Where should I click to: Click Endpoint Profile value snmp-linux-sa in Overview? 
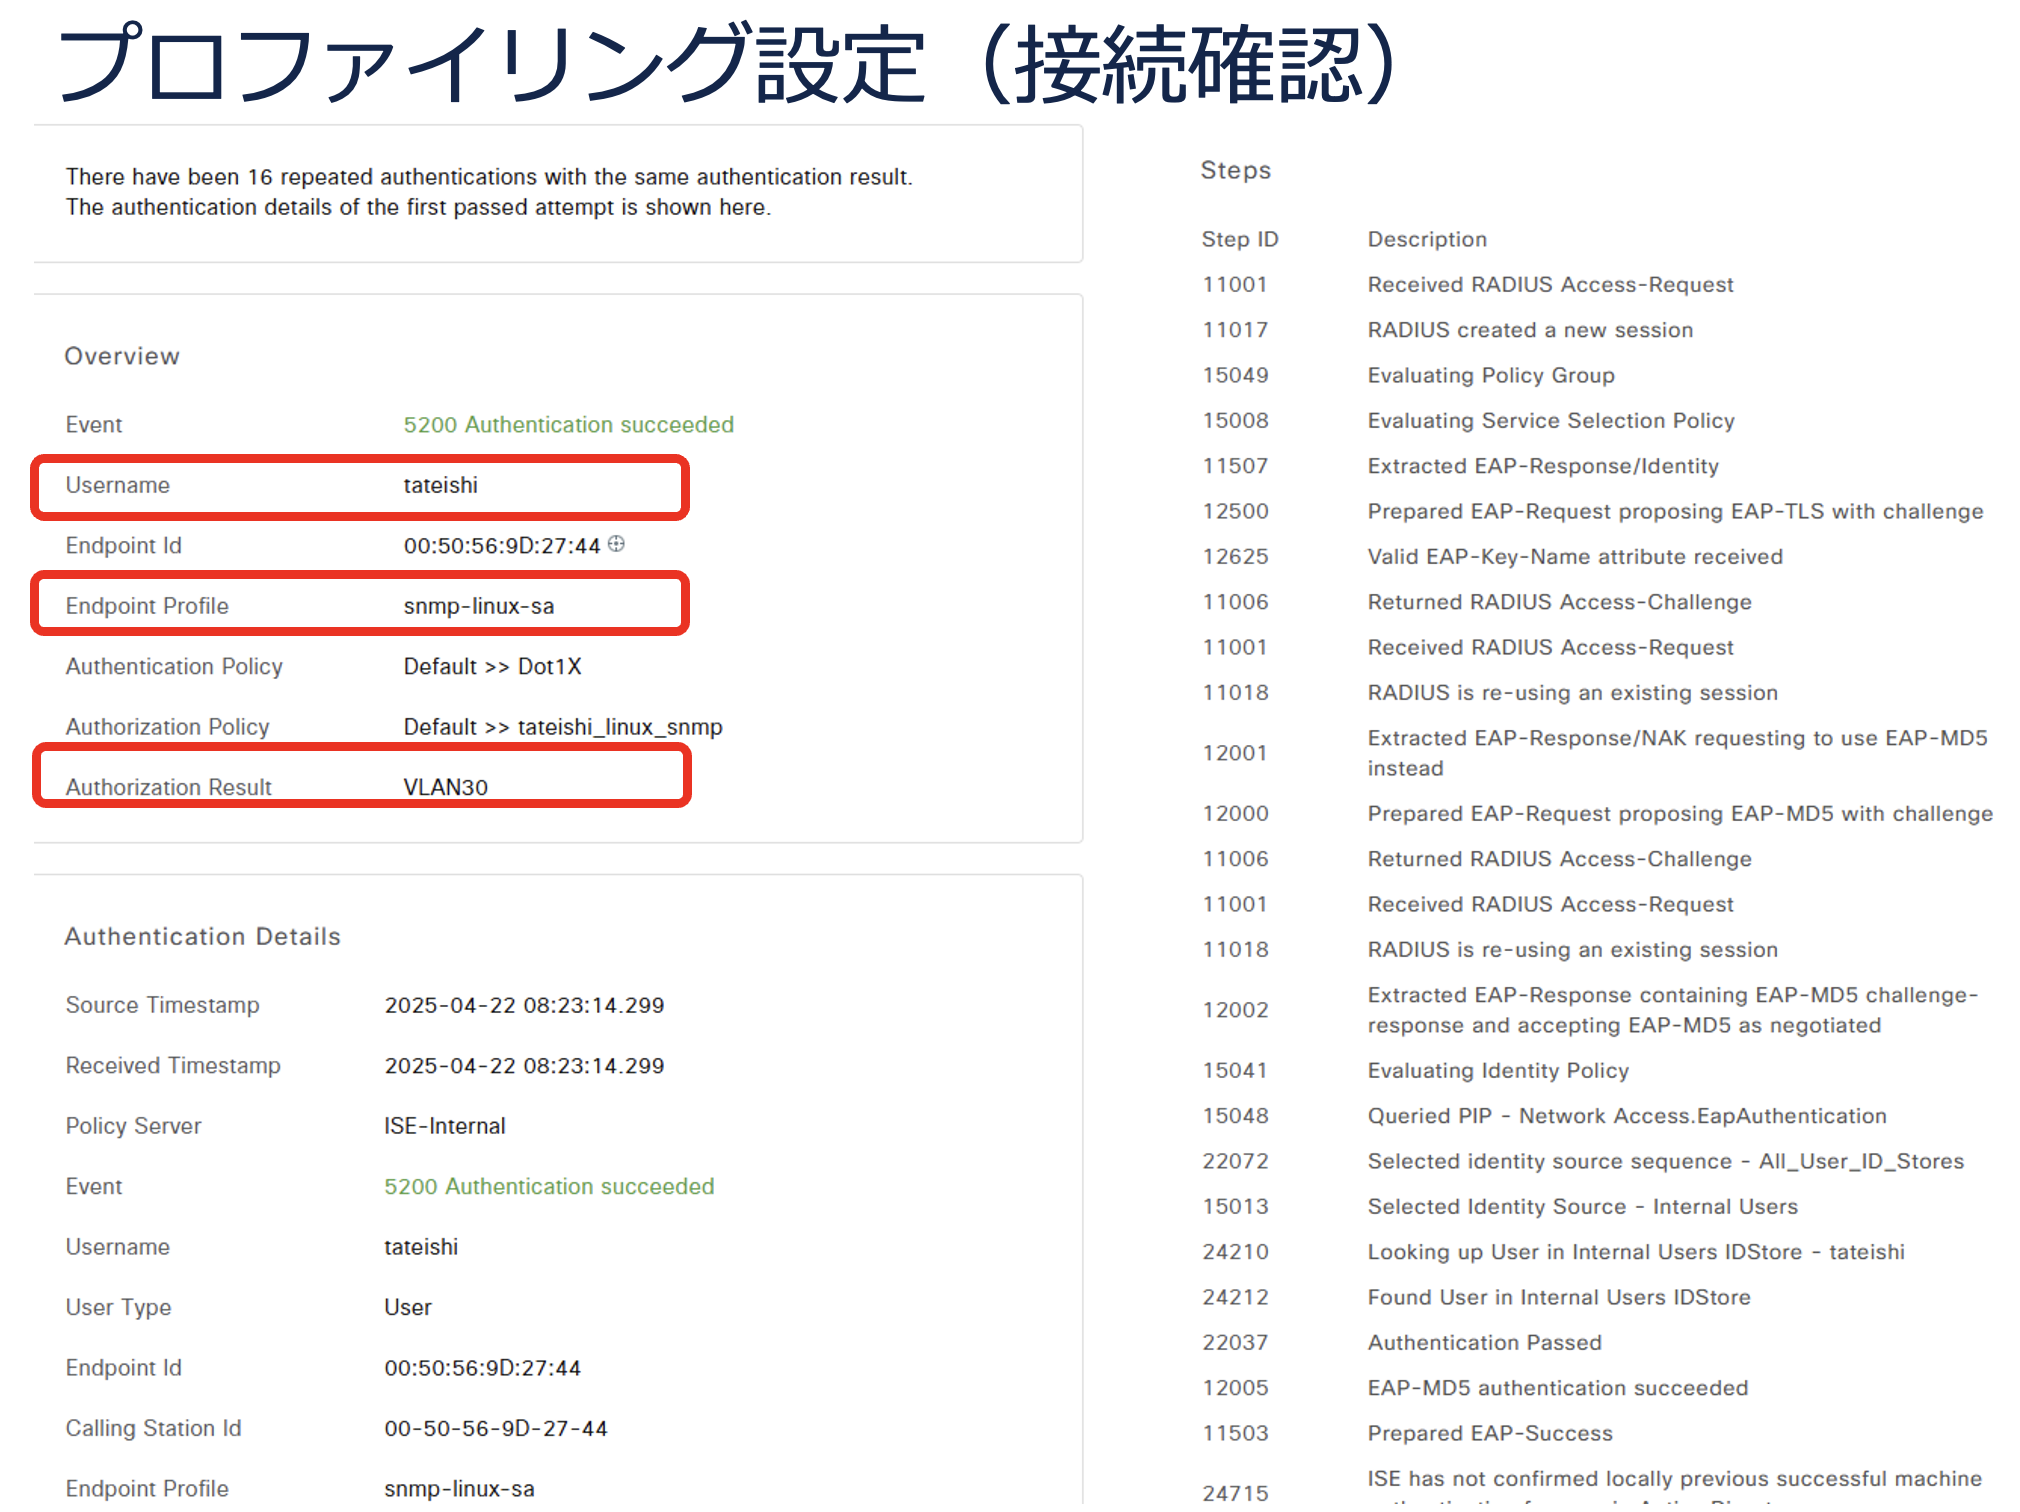pos(478,606)
